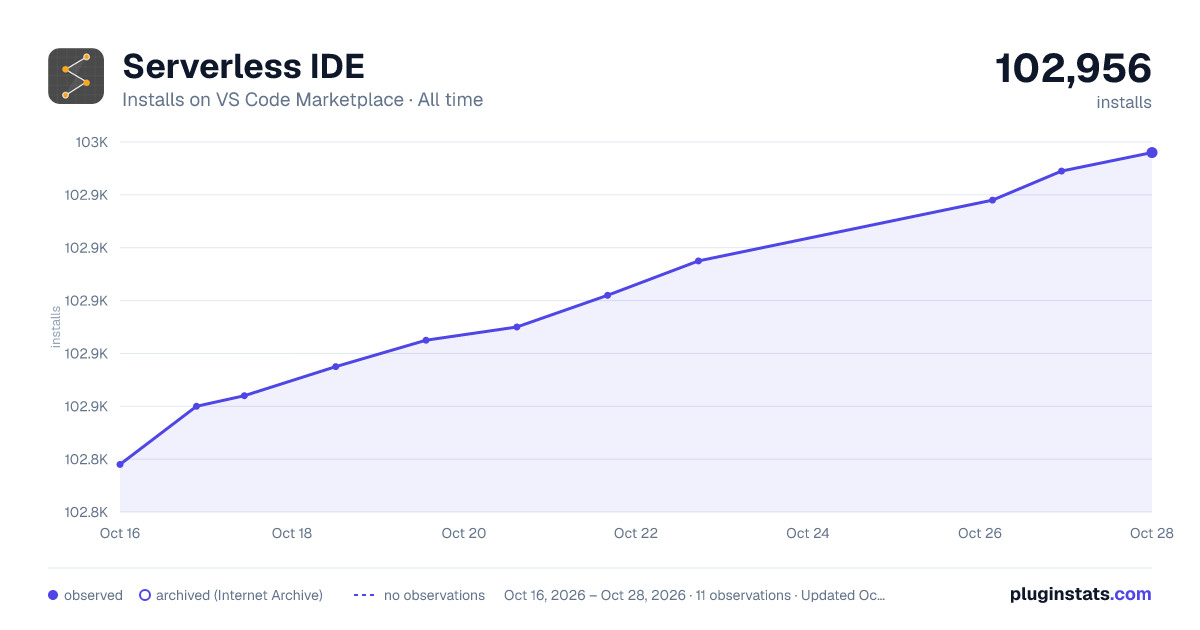Click the Serverless IDE title heading

[243, 67]
